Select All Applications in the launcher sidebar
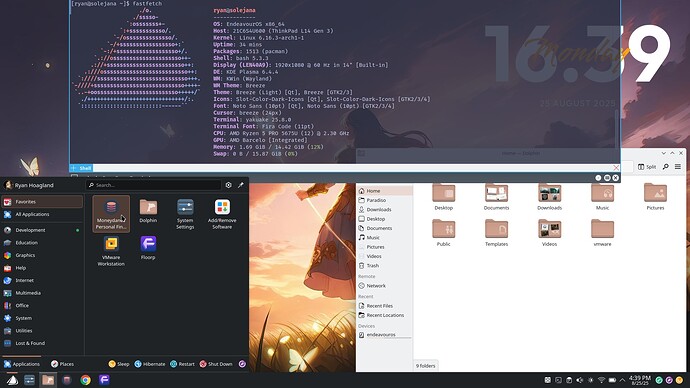The width and height of the screenshot is (690, 388). [x=42, y=214]
